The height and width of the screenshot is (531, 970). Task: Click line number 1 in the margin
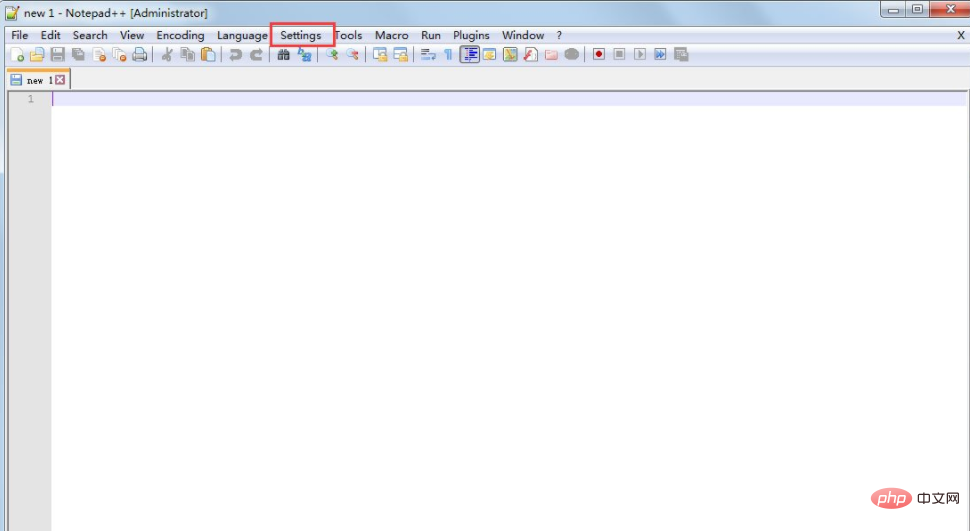click(x=30, y=98)
